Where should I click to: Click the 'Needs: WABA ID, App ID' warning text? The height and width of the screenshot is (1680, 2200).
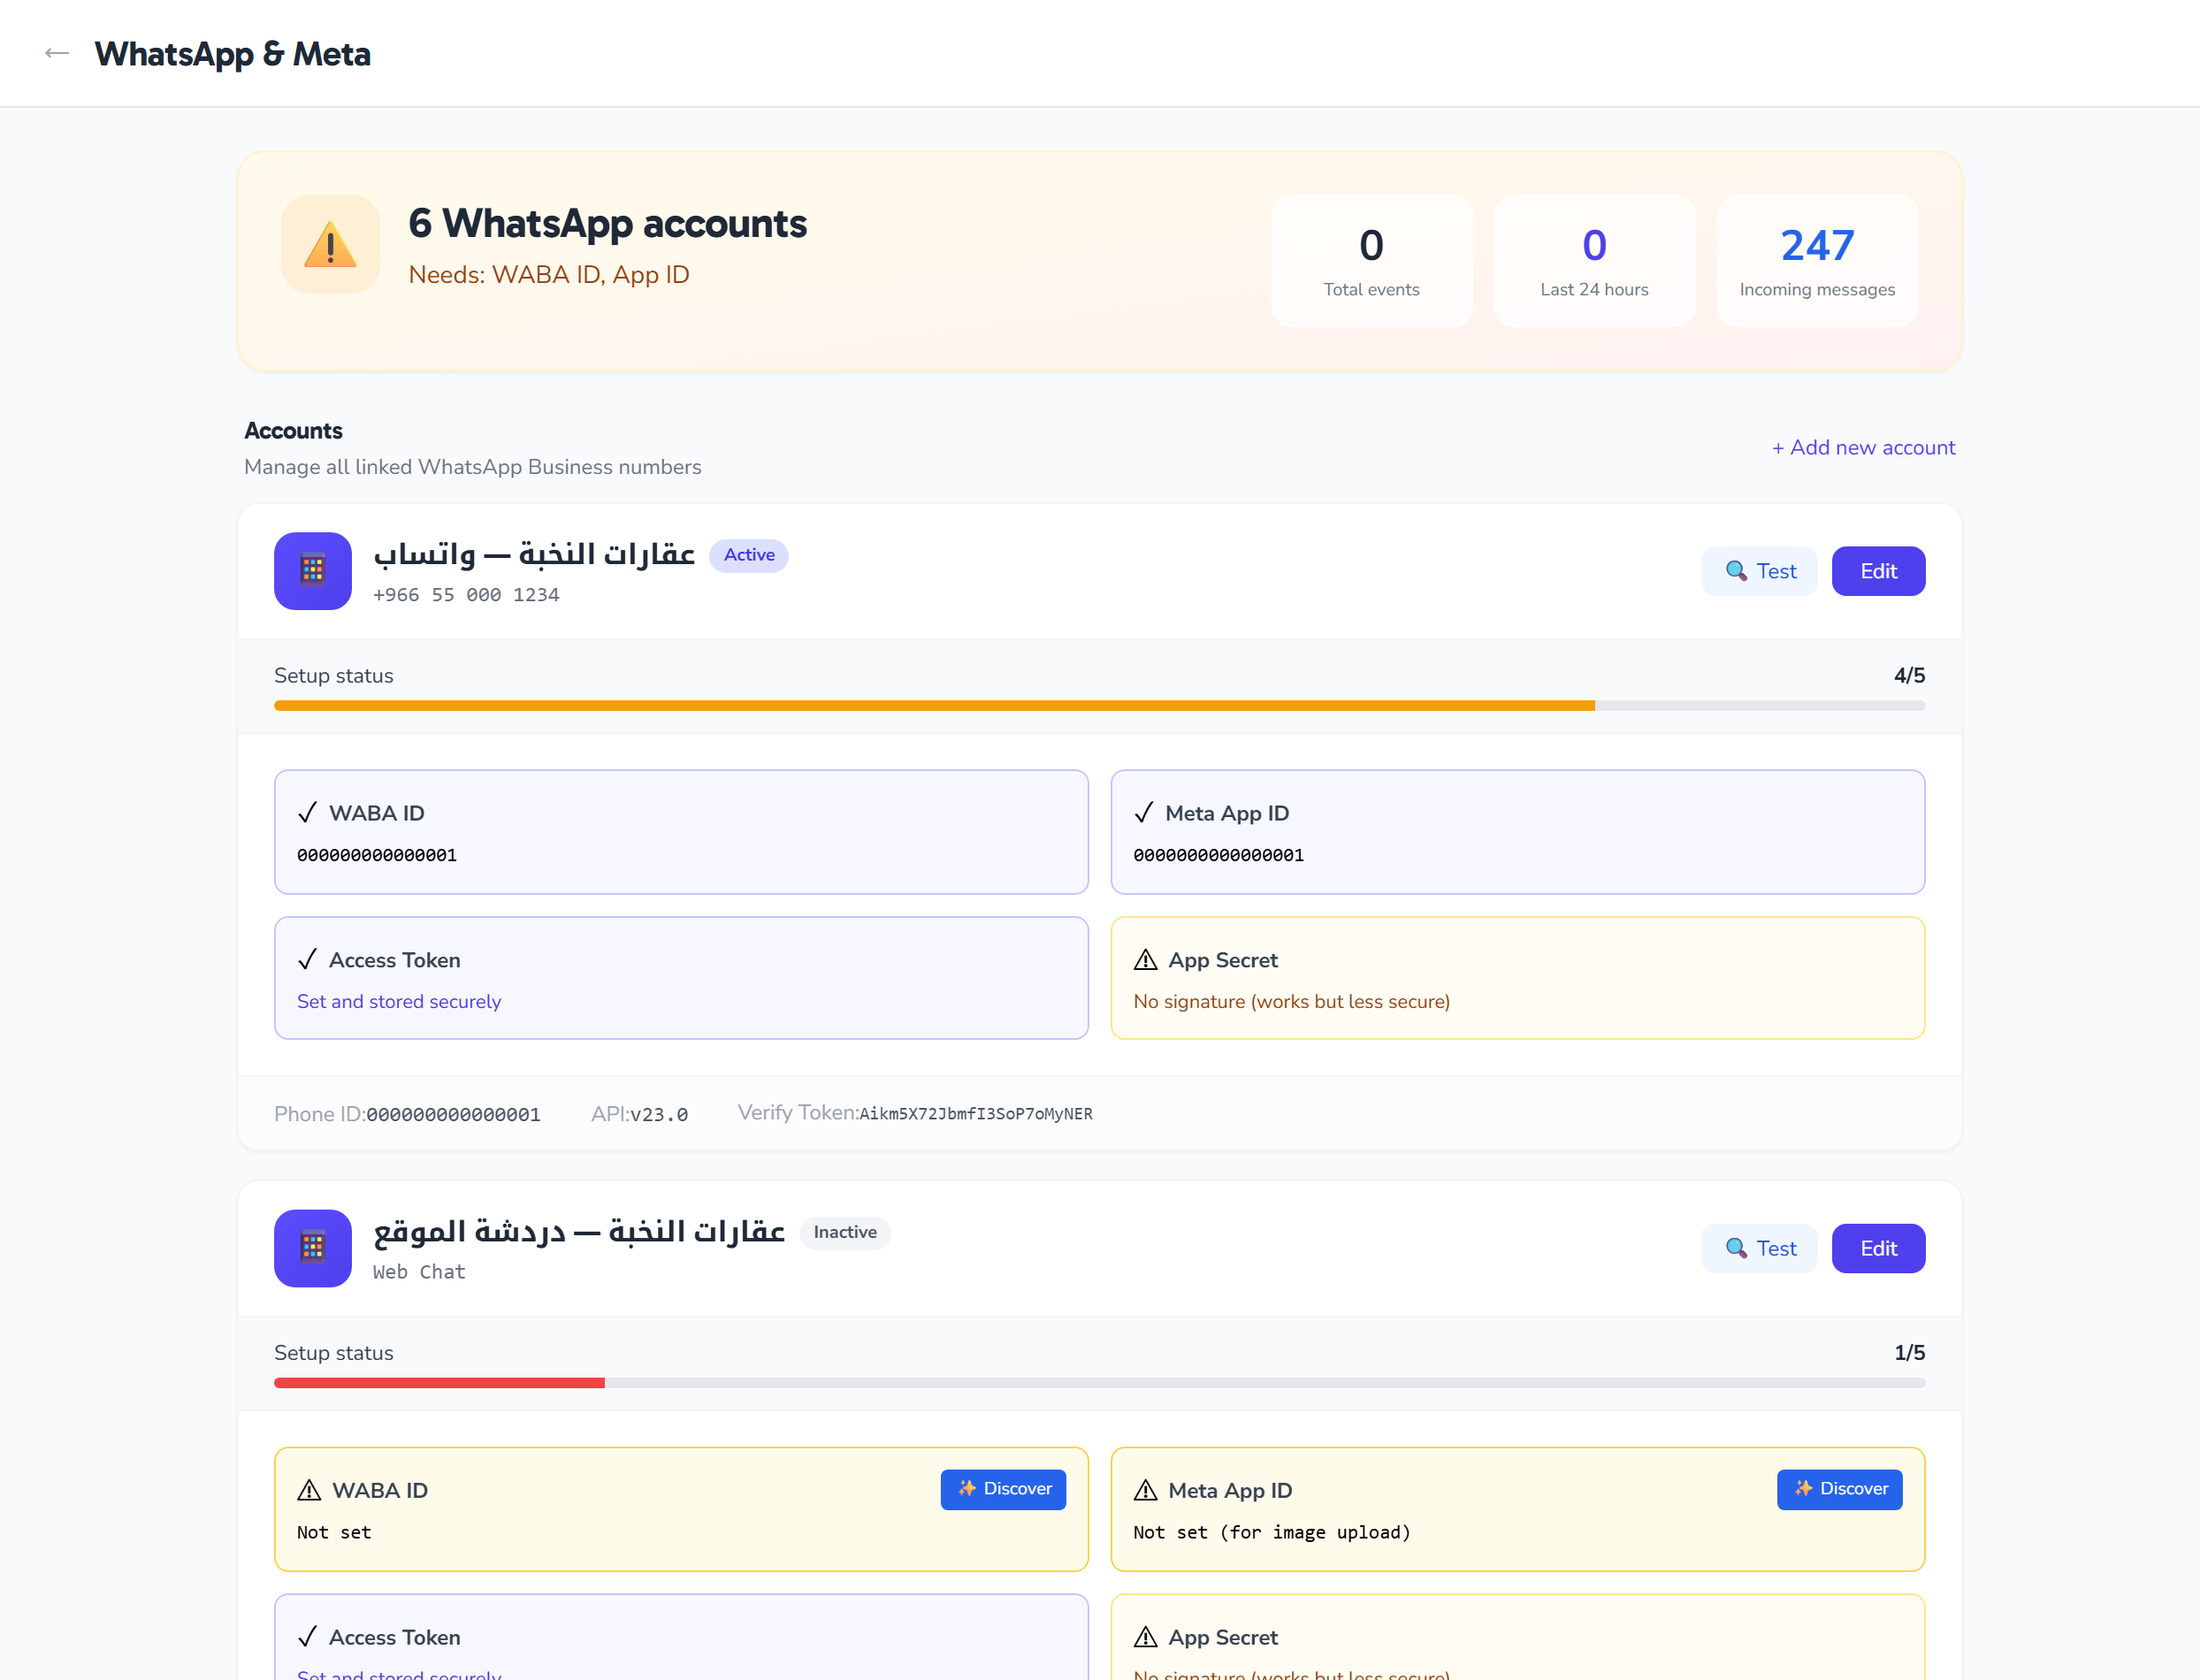click(549, 275)
